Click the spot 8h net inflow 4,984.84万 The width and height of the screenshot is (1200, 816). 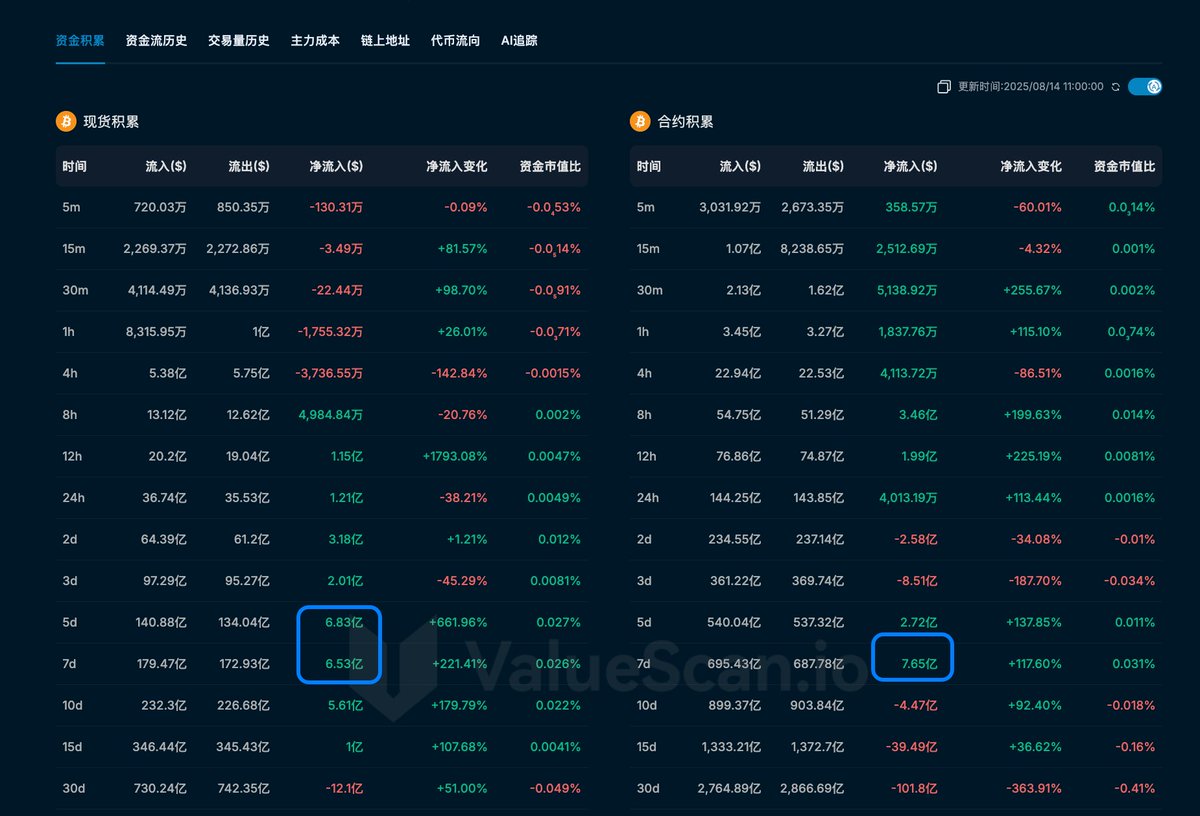coord(332,414)
